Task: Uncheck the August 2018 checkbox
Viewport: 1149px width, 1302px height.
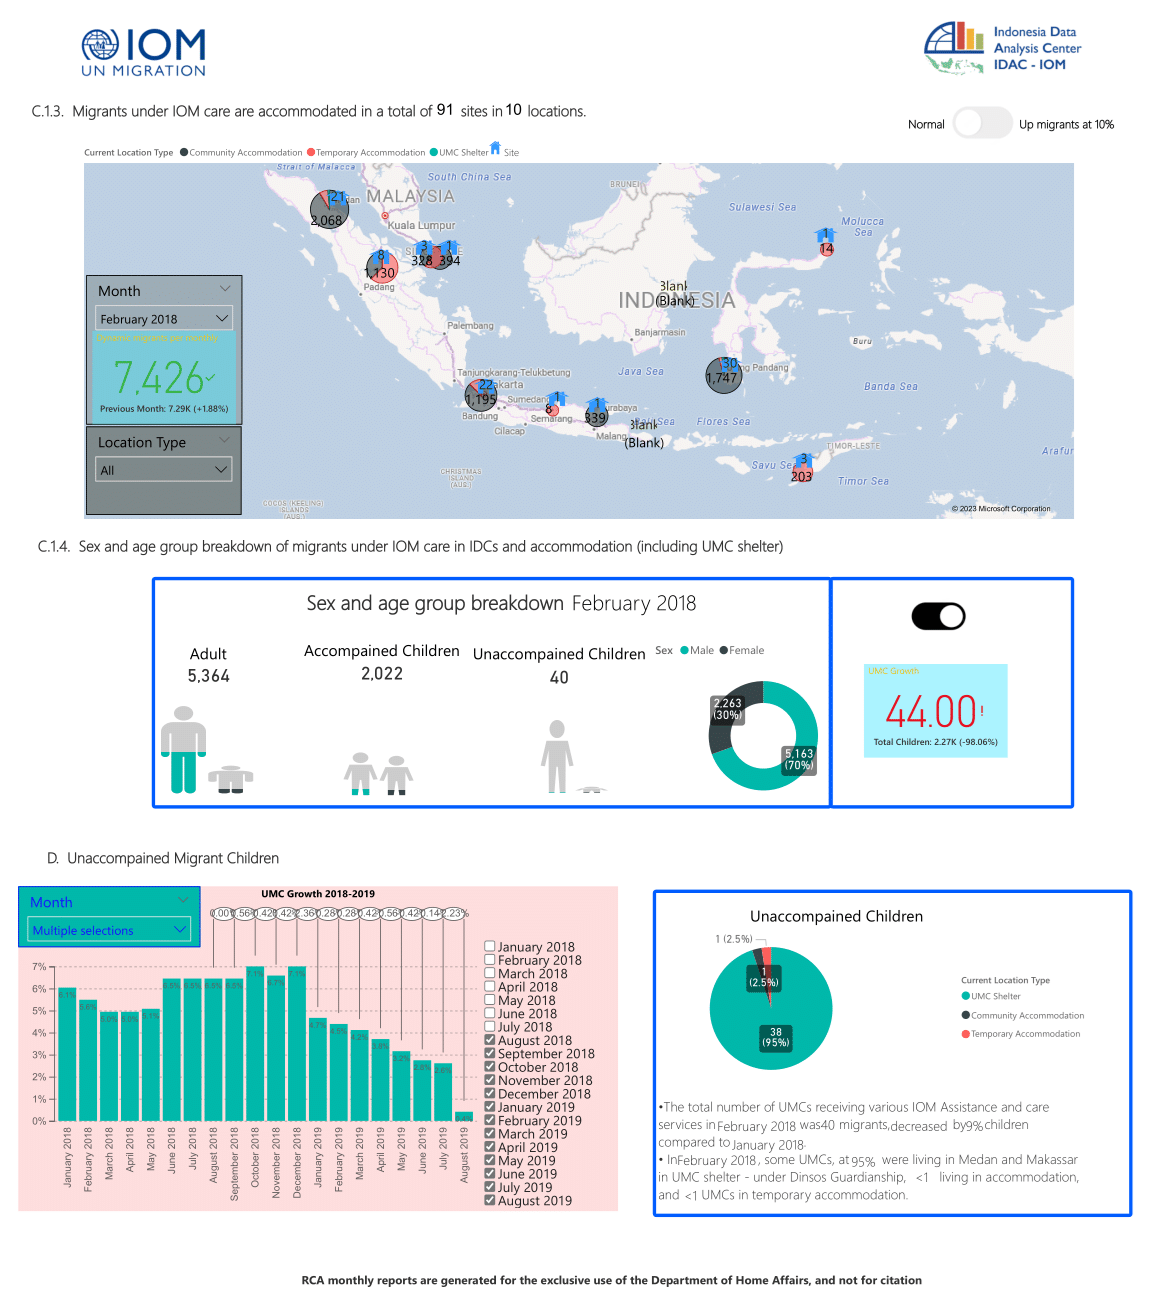Action: [490, 1039]
